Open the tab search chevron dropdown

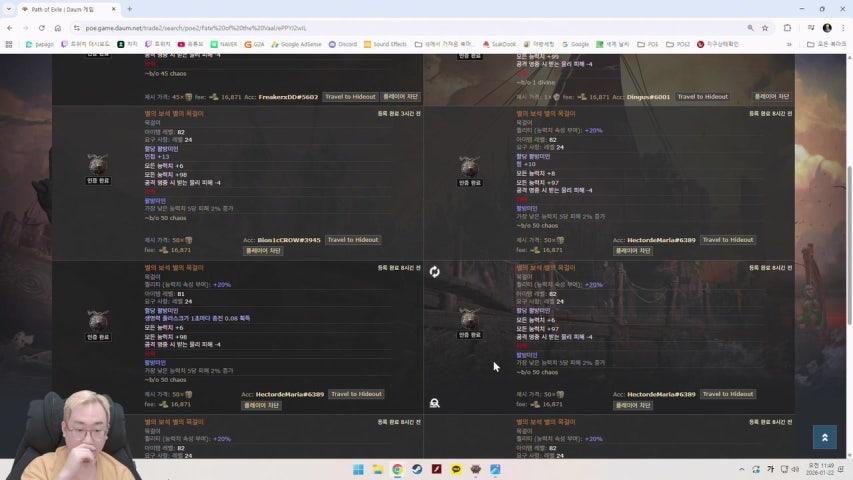[8, 9]
